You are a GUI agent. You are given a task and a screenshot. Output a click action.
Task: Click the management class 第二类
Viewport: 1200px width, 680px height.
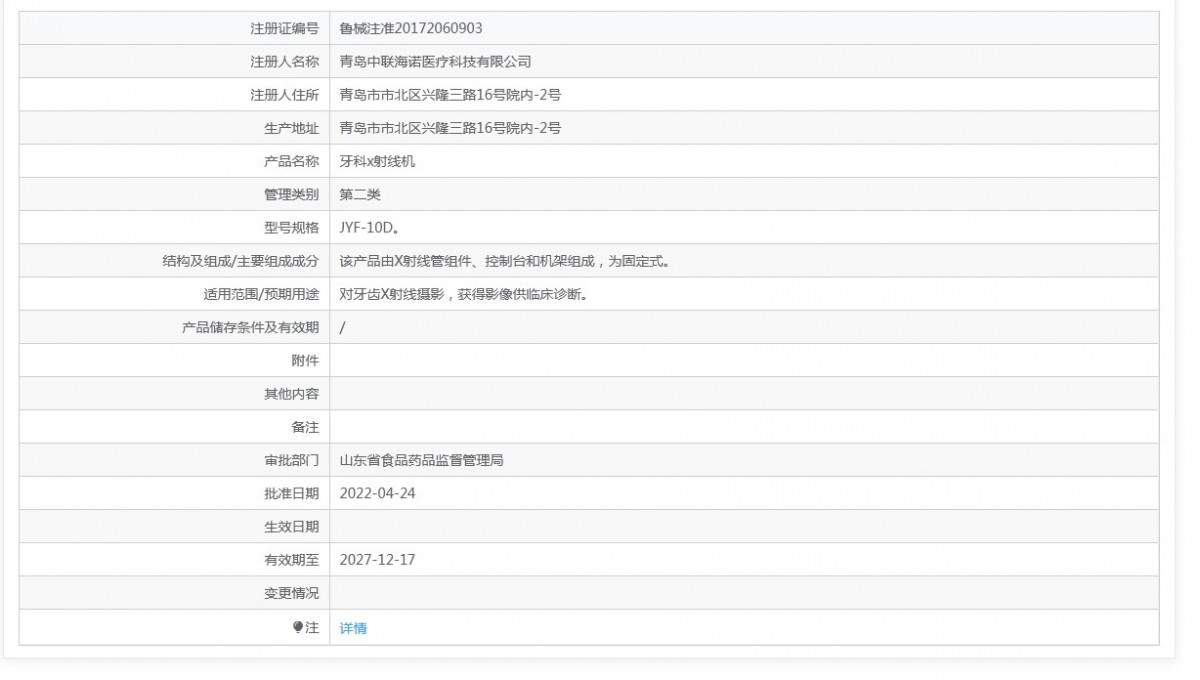(360, 194)
